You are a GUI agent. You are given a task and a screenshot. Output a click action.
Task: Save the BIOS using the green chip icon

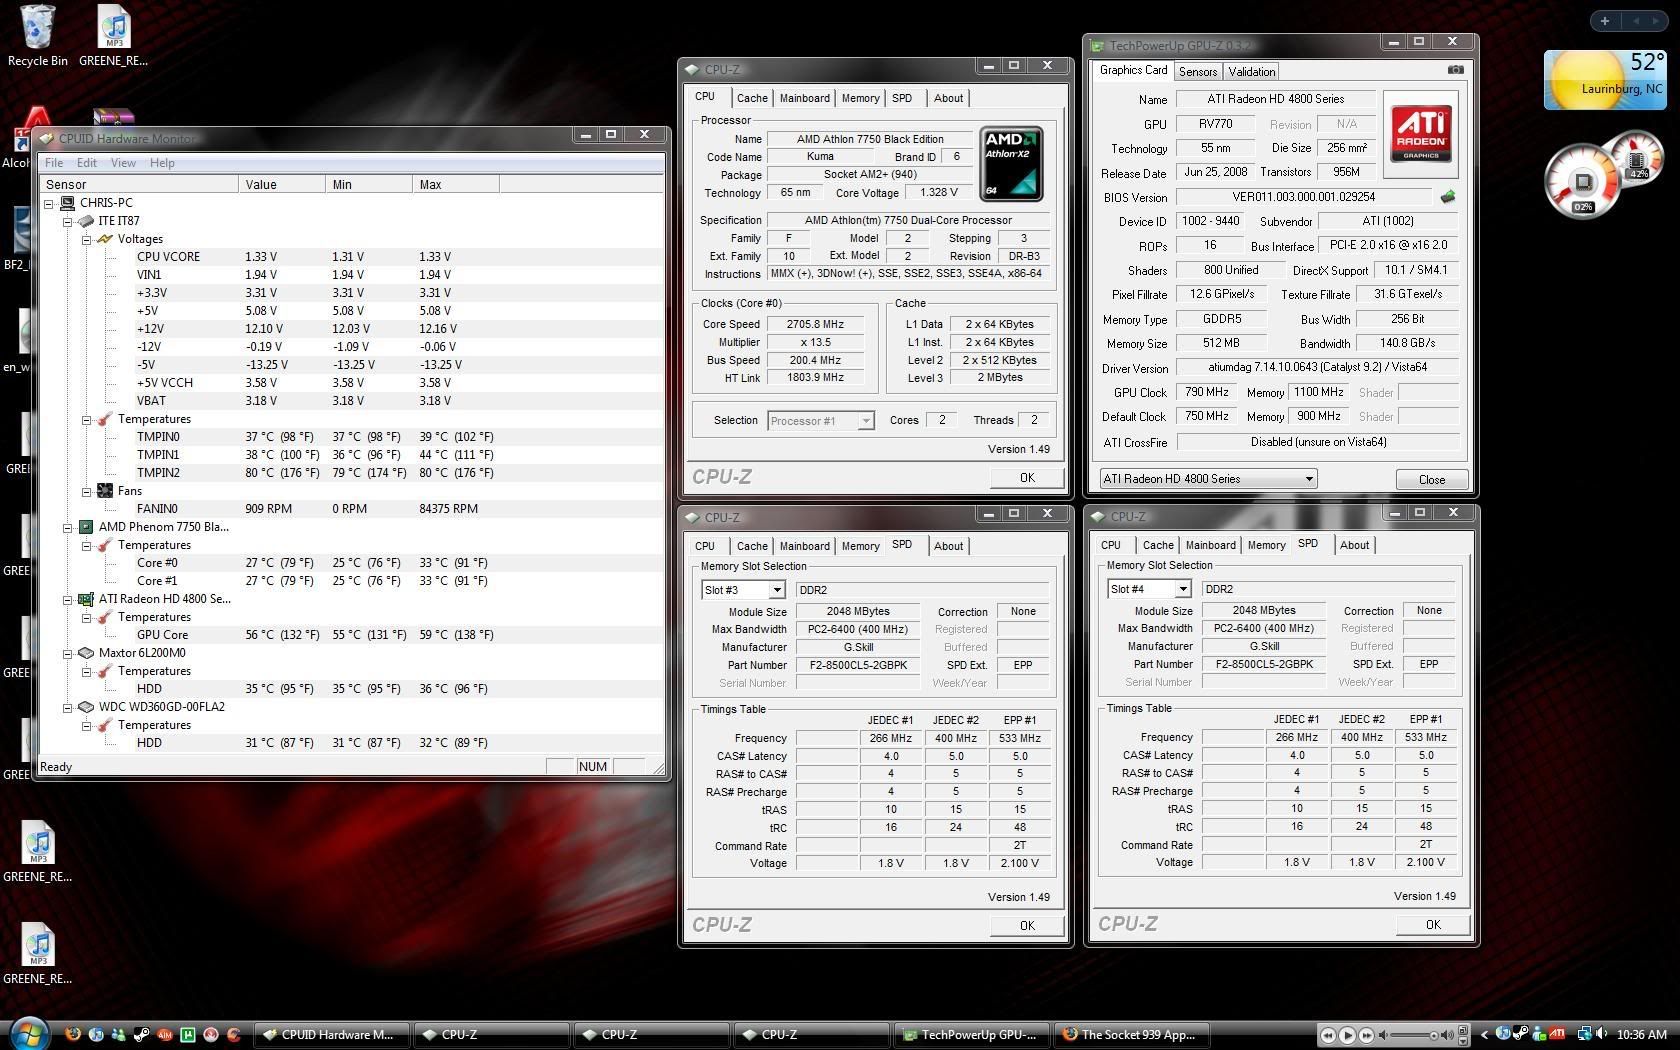pos(1447,197)
